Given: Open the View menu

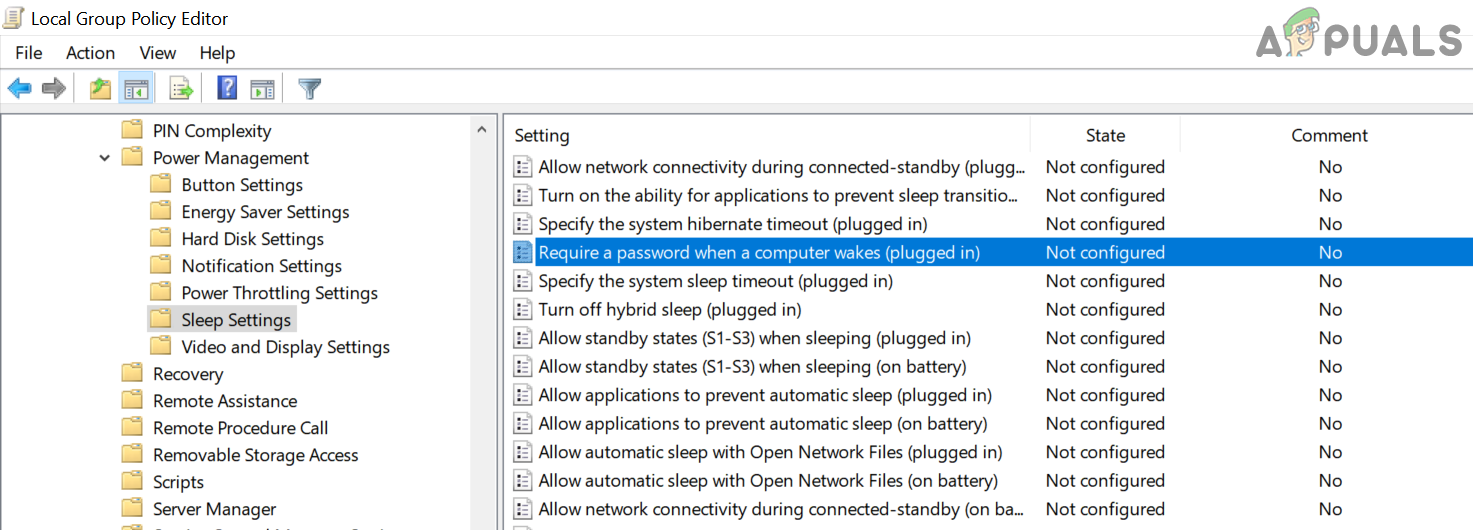Looking at the screenshot, I should (158, 53).
